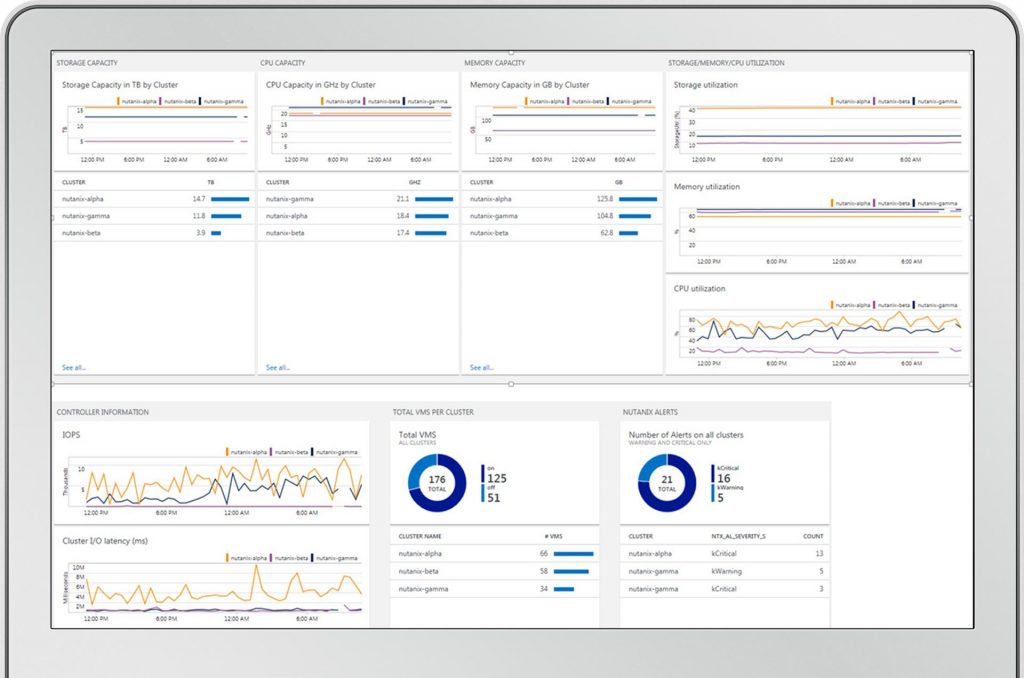Choose nutanix-beta row showing 62.8 GB

tap(562, 233)
